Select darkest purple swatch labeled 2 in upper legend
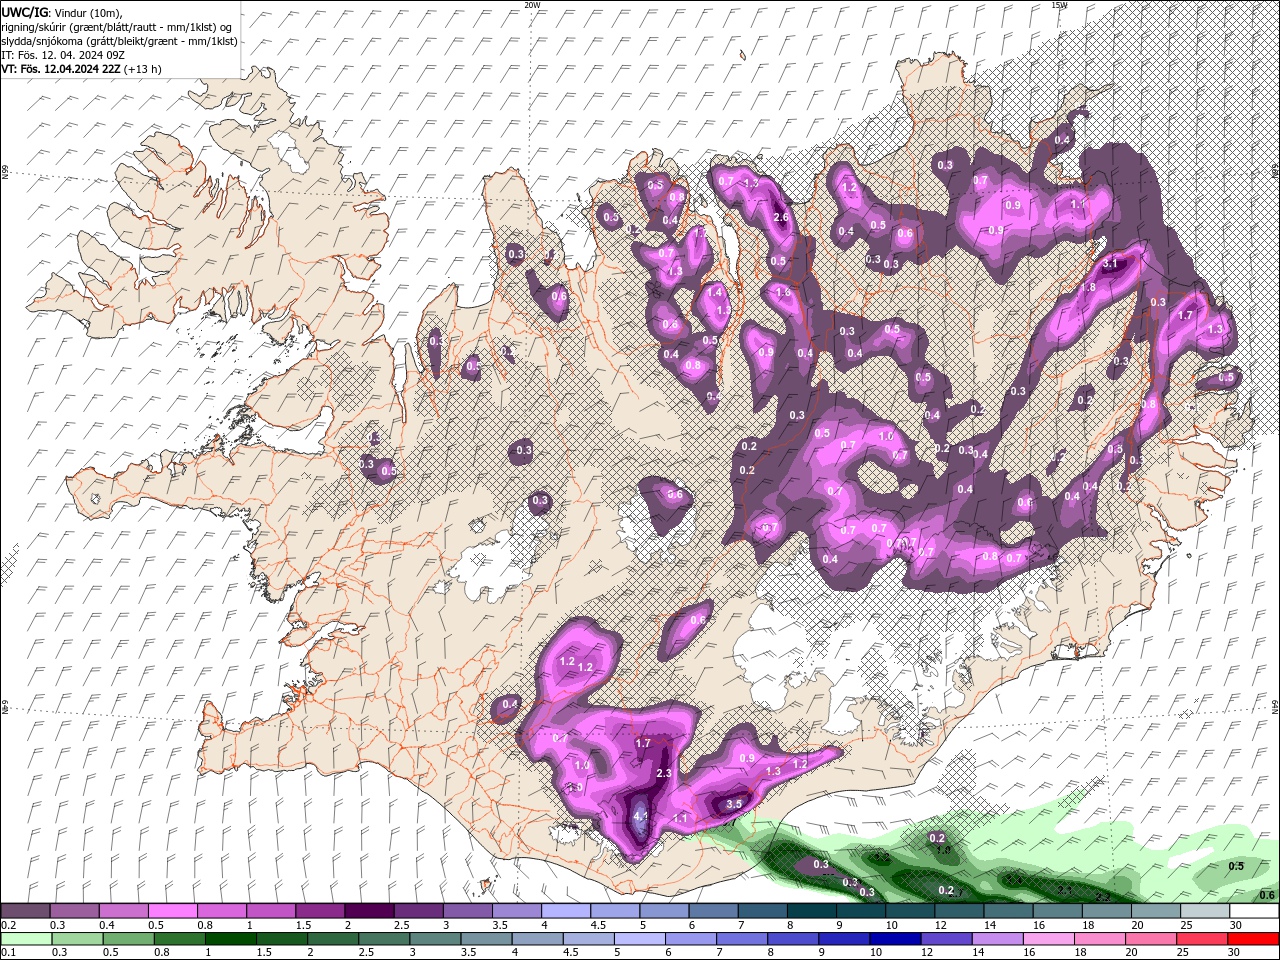Image resolution: width=1280 pixels, height=960 pixels. point(369,911)
